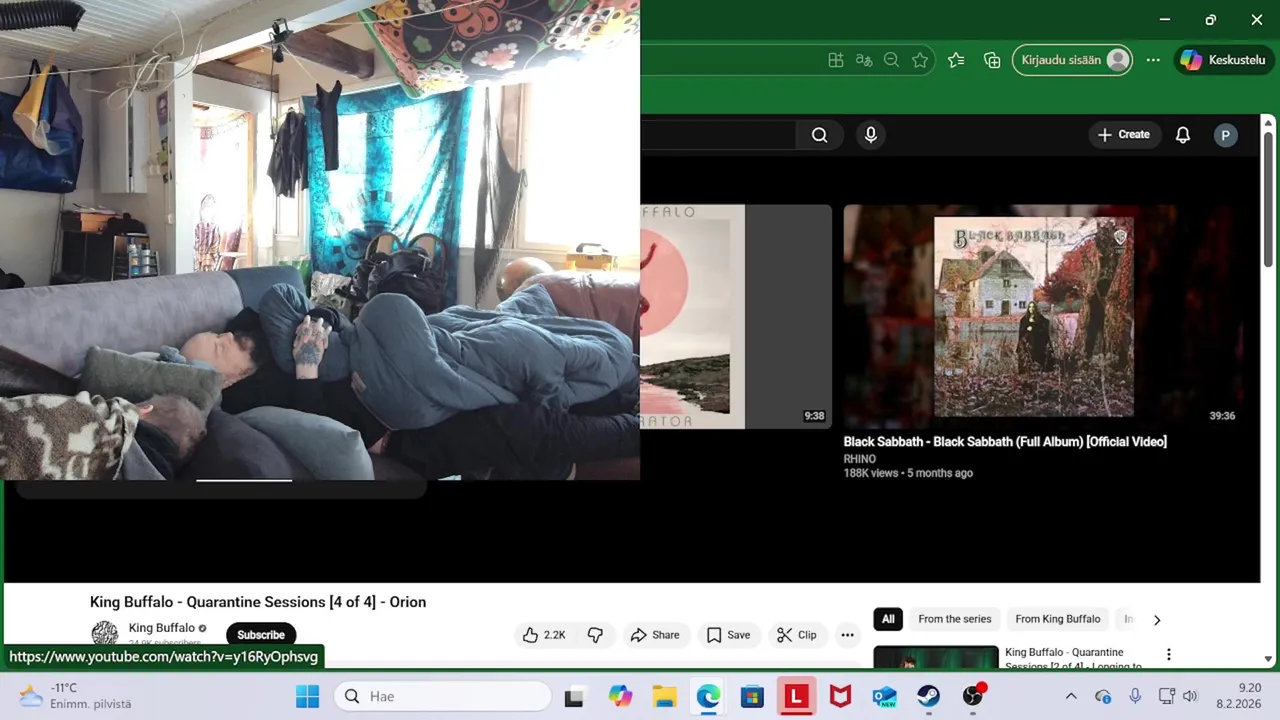
Task: Open options for Quarantine Sessions 2 of 4 suggestion
Action: tap(1168, 655)
